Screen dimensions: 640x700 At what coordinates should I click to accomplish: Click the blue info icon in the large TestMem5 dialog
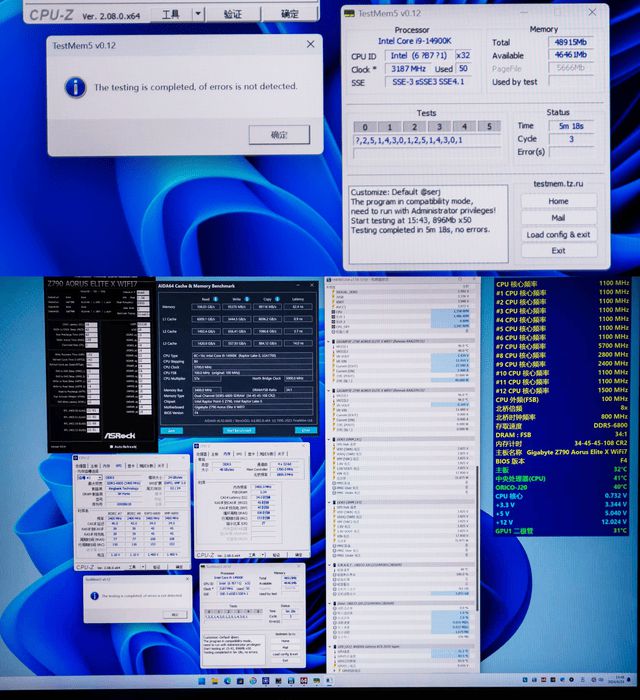(x=75, y=87)
